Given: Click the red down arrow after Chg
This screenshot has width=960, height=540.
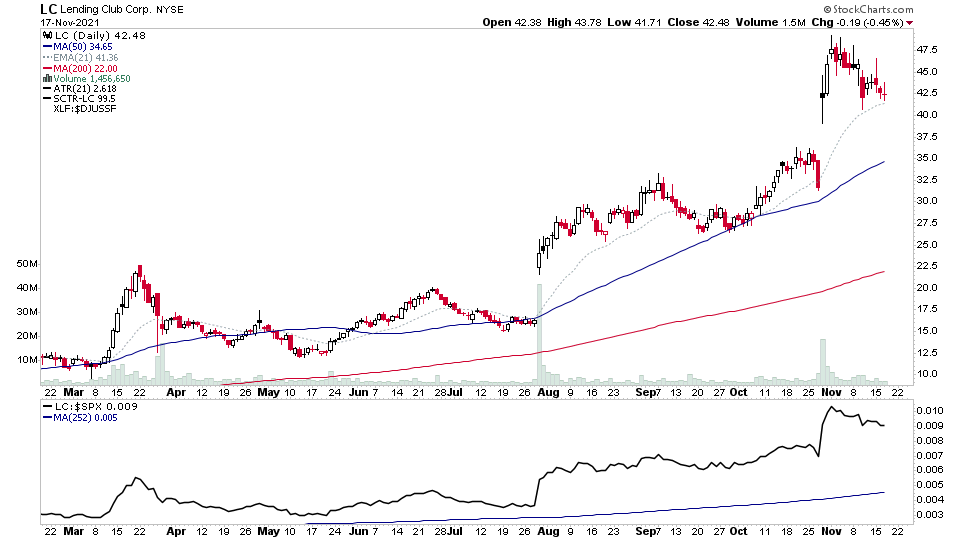Looking at the screenshot, I should coord(909,23).
